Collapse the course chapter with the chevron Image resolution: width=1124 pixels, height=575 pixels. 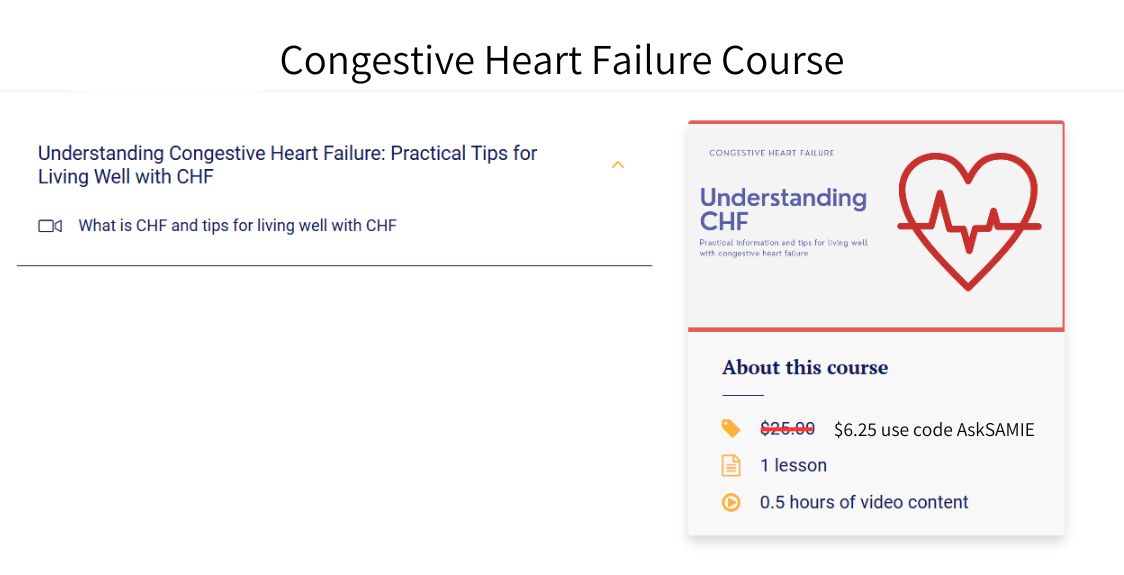click(617, 165)
